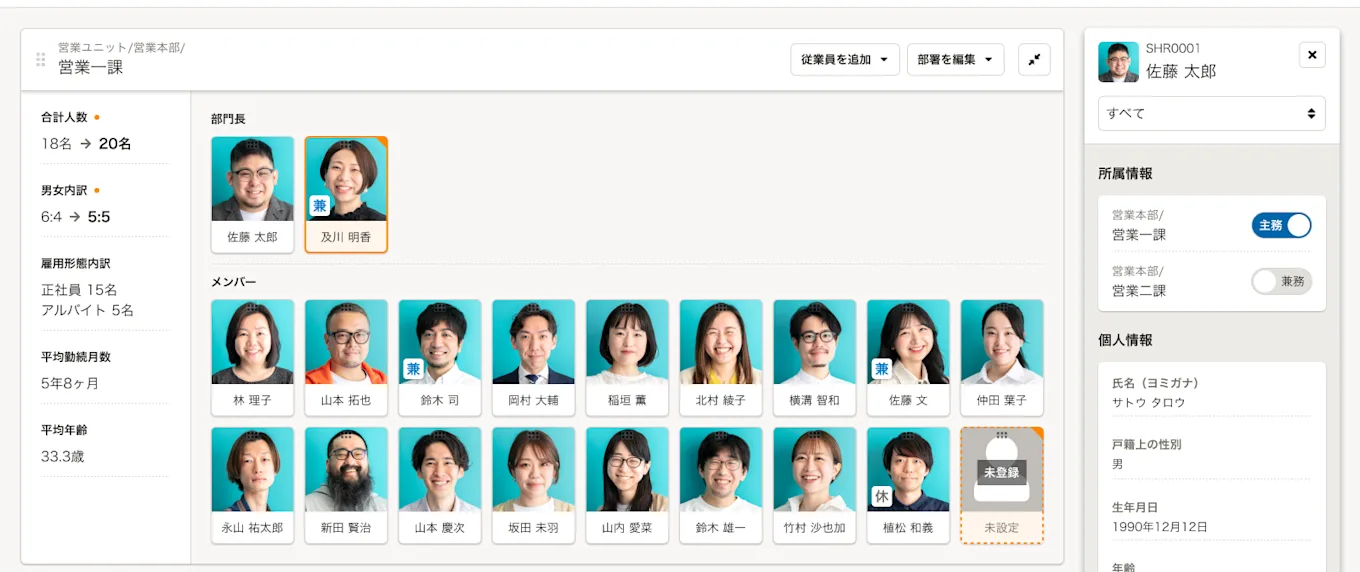The height and width of the screenshot is (572, 1360).
Task: Open the すべて filter select box
Action: [x=1212, y=114]
